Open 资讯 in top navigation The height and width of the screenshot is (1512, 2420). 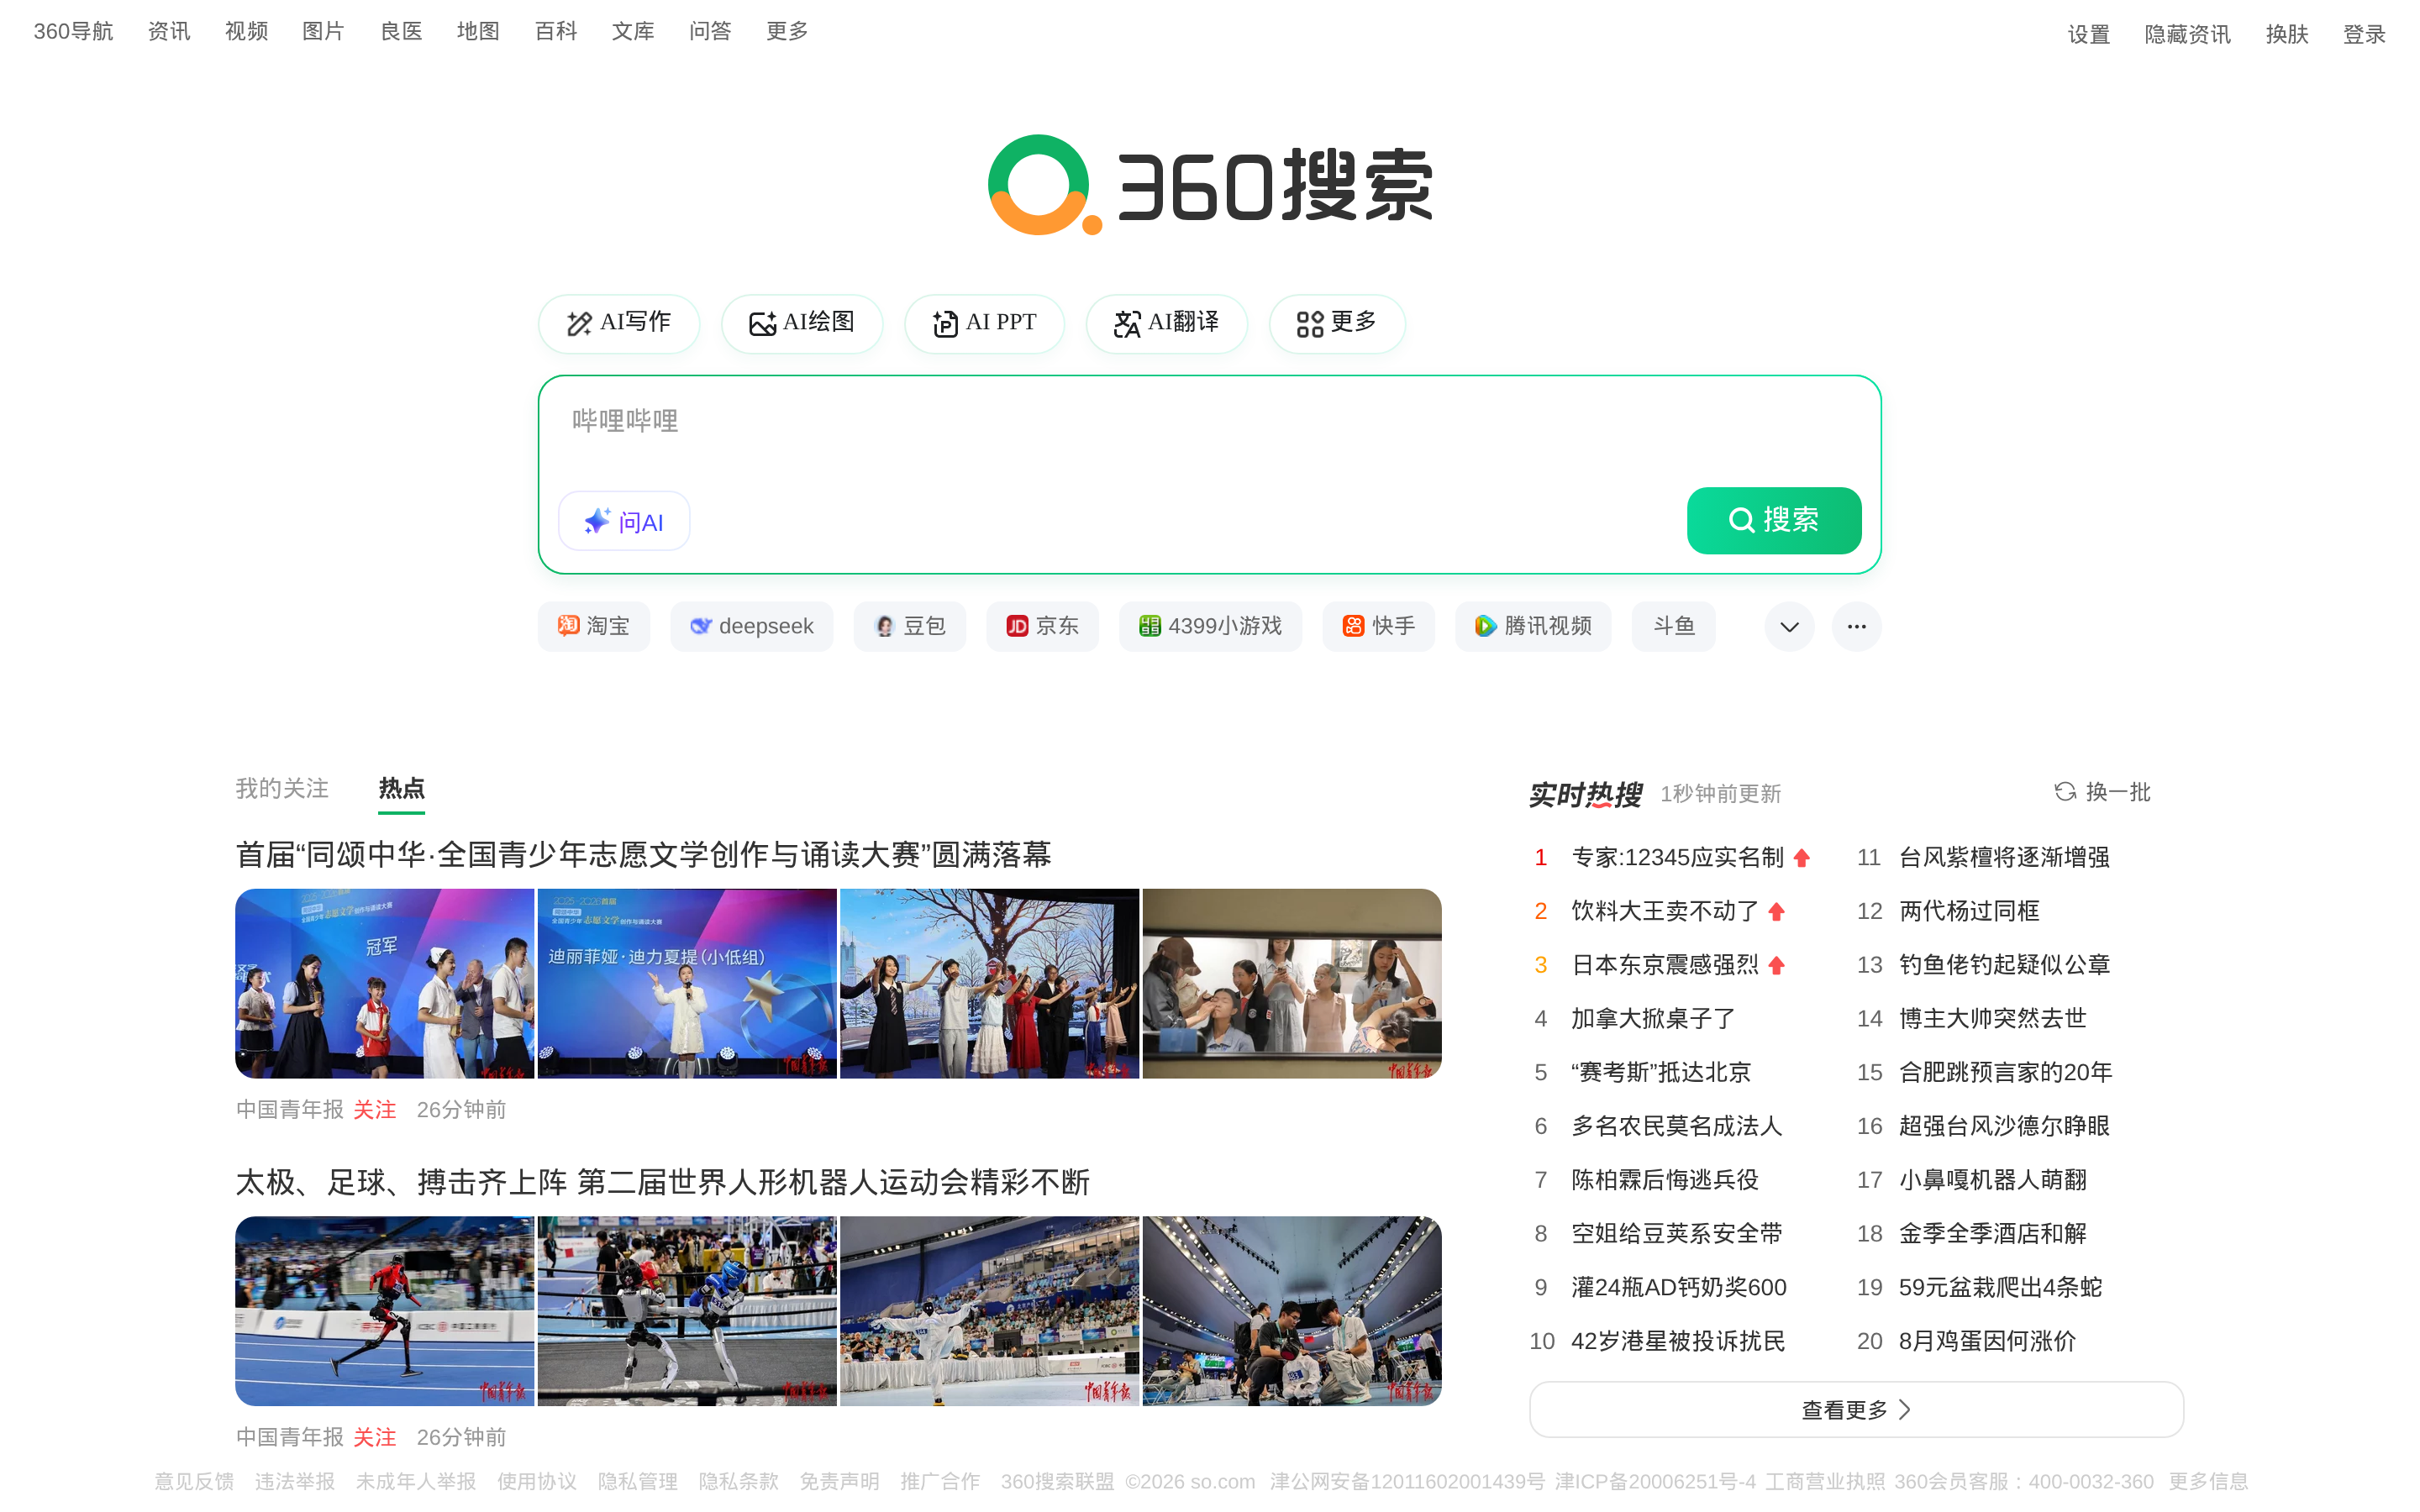tap(169, 31)
